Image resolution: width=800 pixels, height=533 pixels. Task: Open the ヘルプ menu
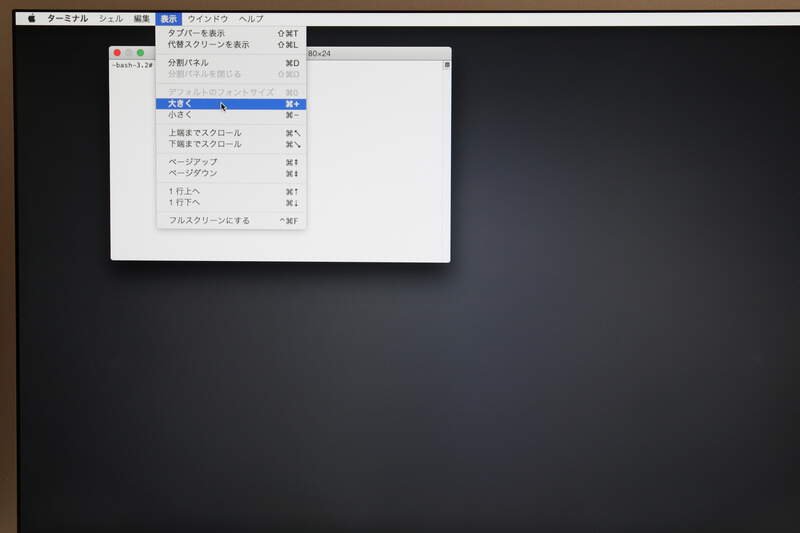tap(251, 18)
